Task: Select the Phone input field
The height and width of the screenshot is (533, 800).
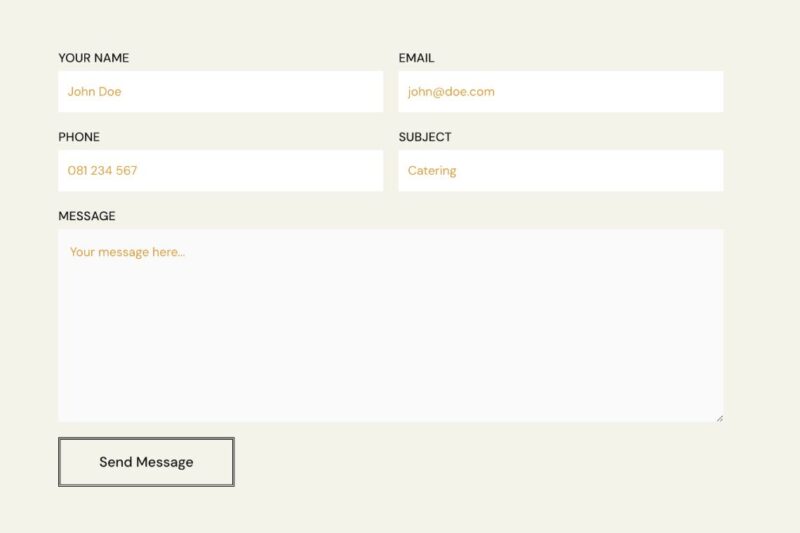Action: (220, 170)
